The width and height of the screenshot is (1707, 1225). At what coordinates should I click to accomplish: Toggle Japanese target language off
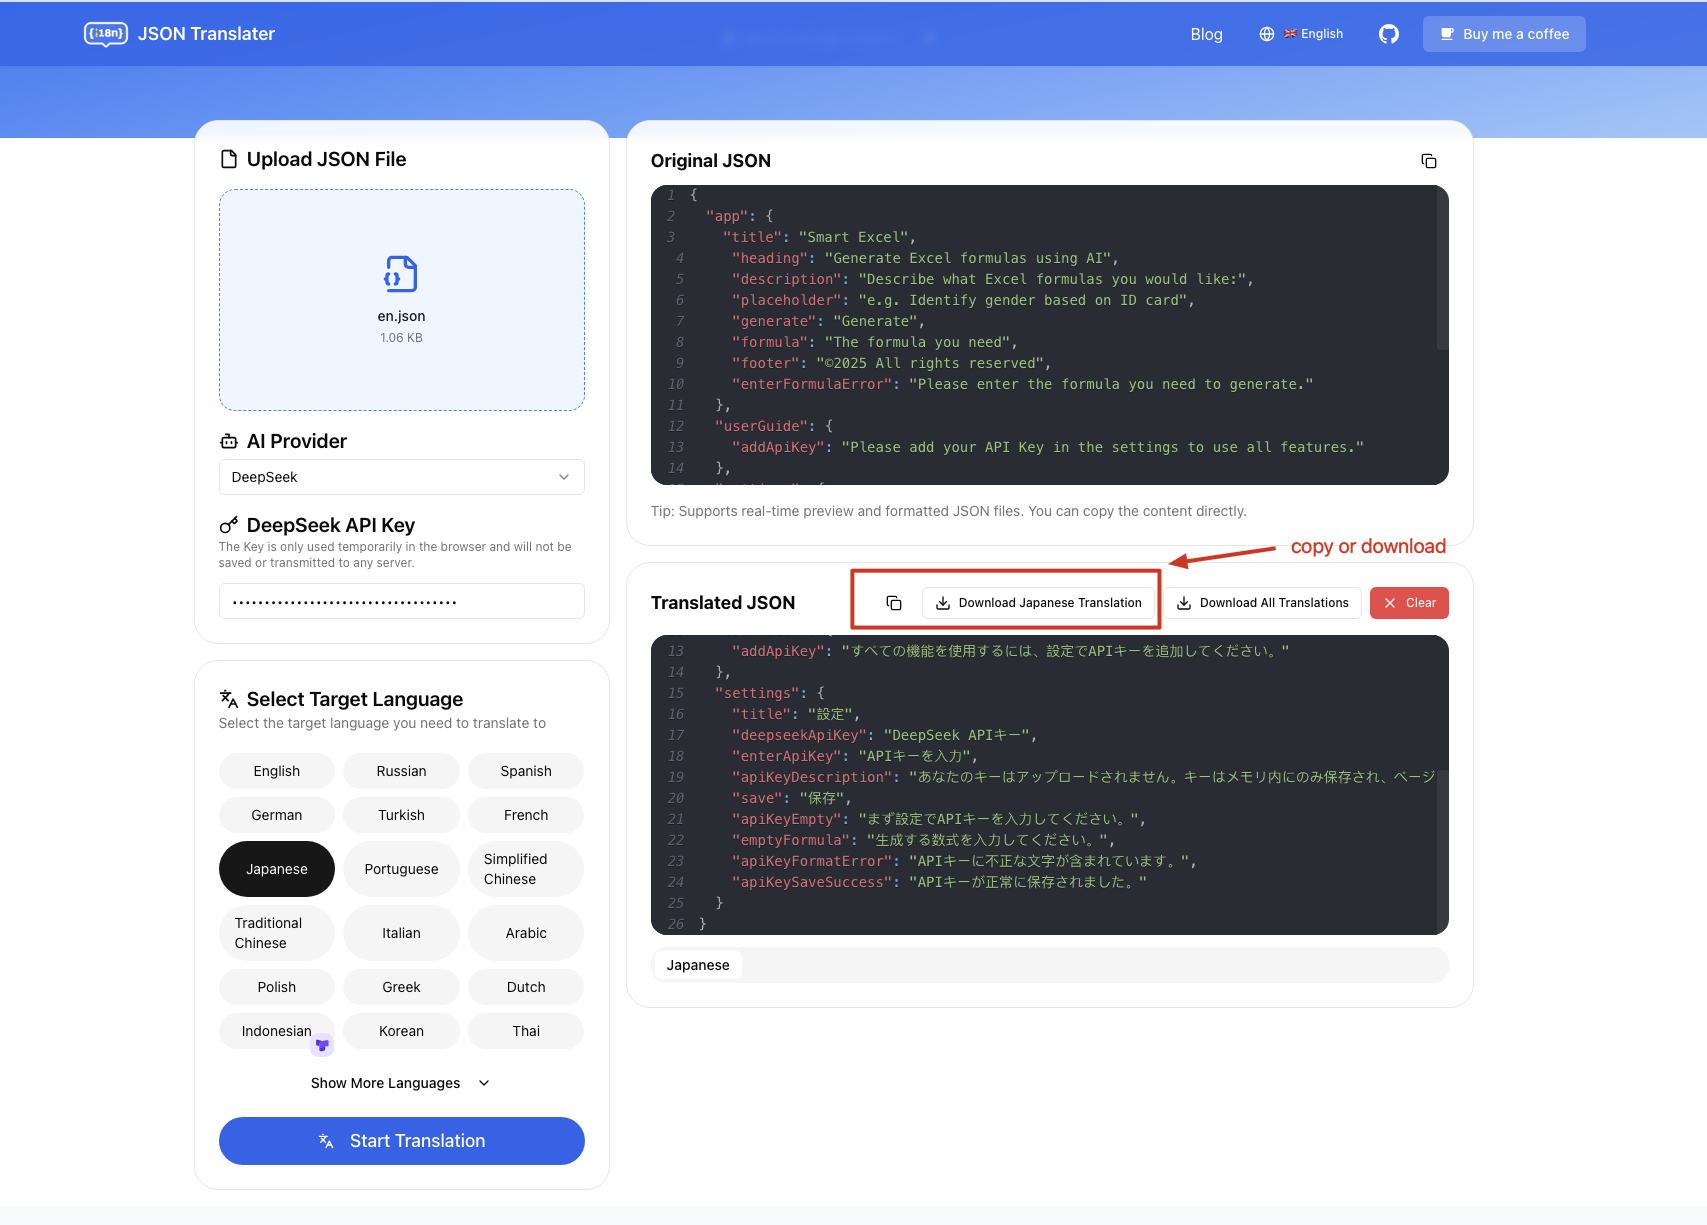click(277, 869)
